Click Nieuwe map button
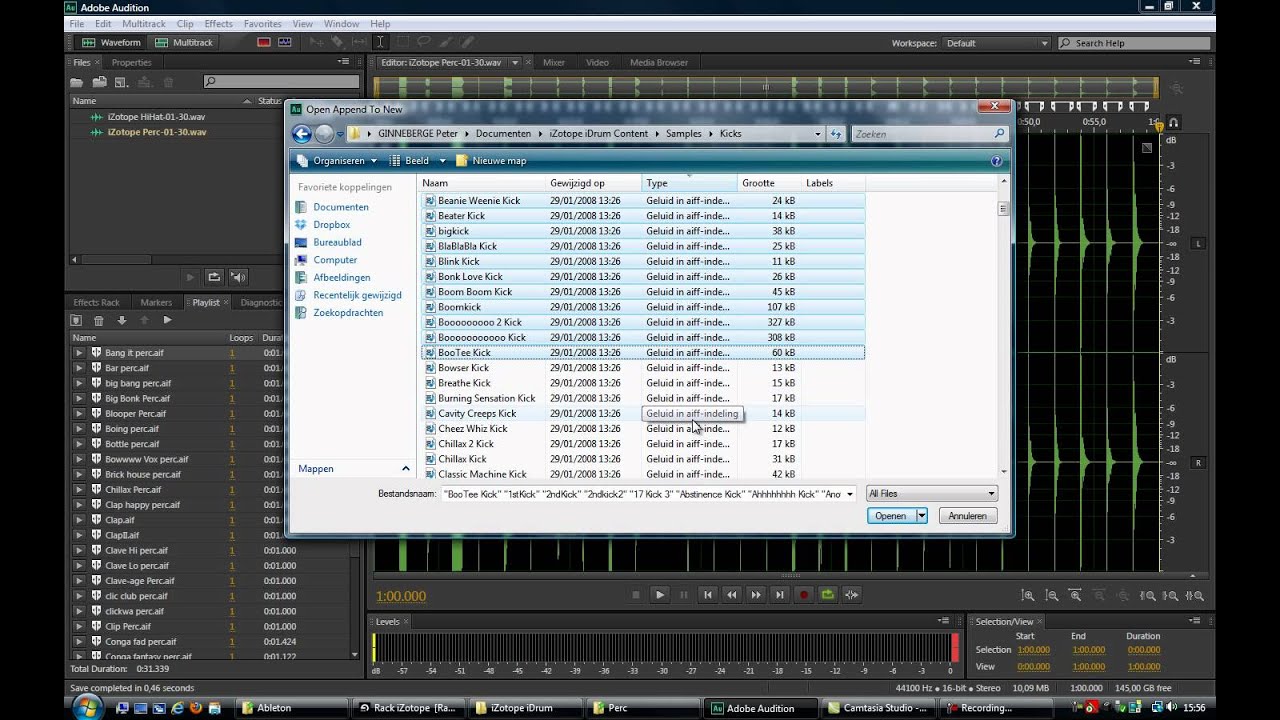This screenshot has height=720, width=1280. [x=491, y=161]
